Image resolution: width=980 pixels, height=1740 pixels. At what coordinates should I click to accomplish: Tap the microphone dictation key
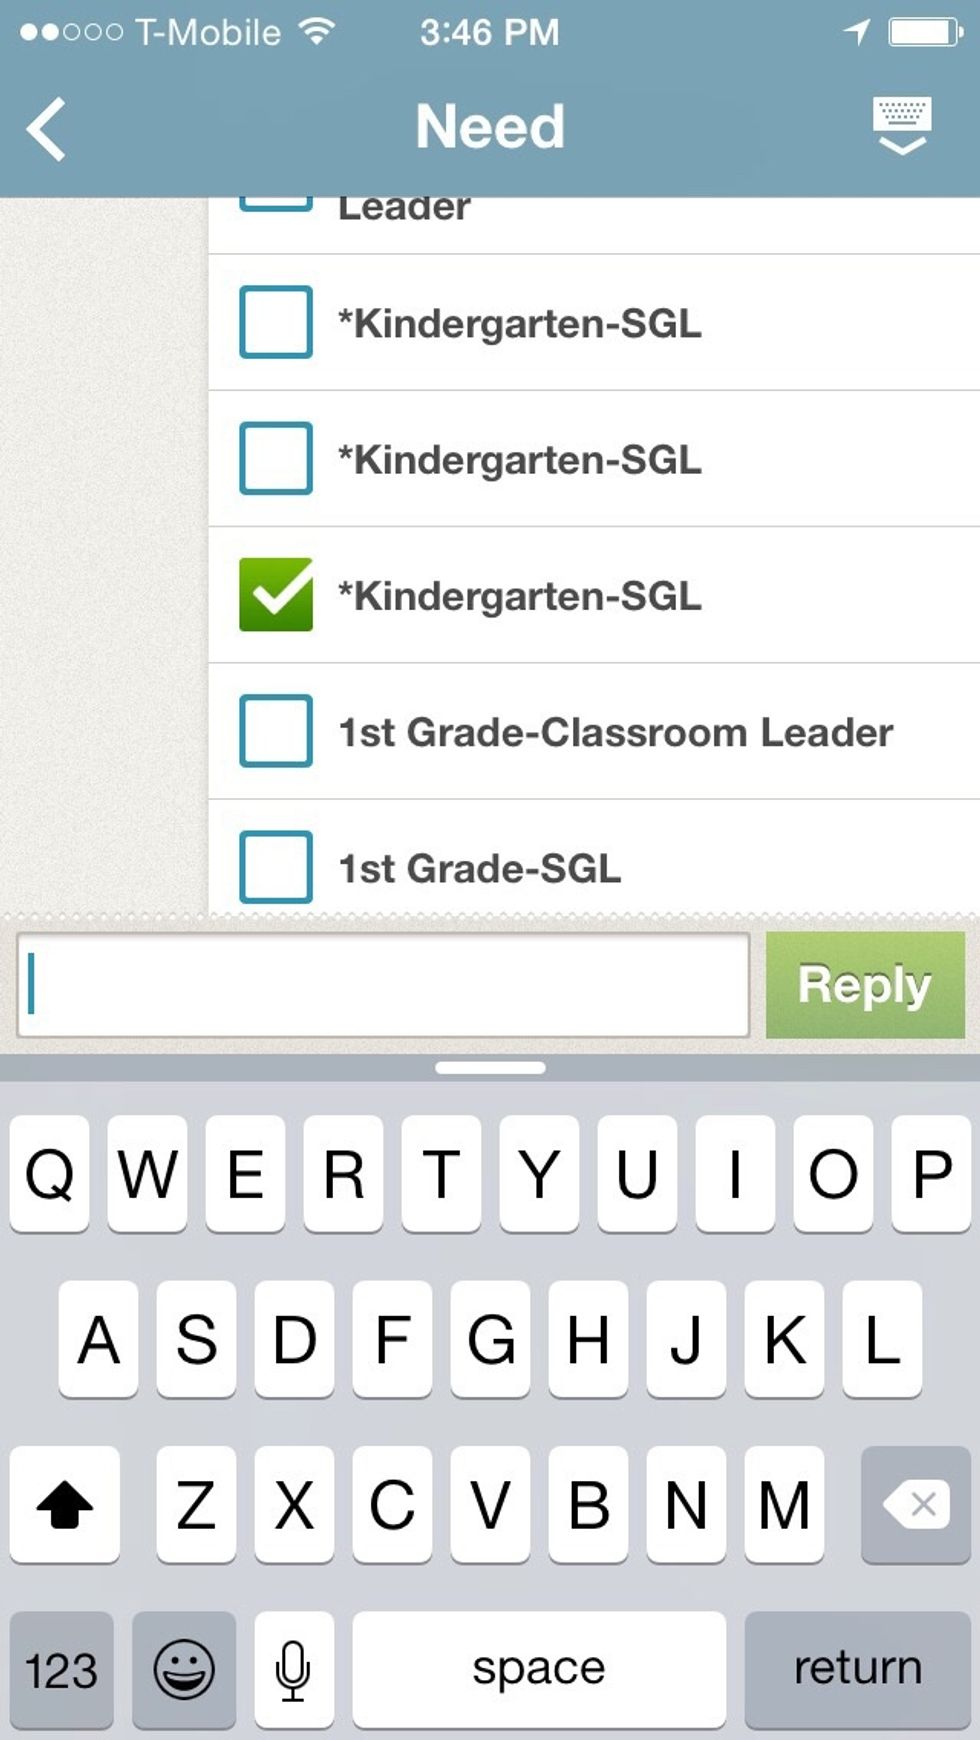click(293, 1669)
